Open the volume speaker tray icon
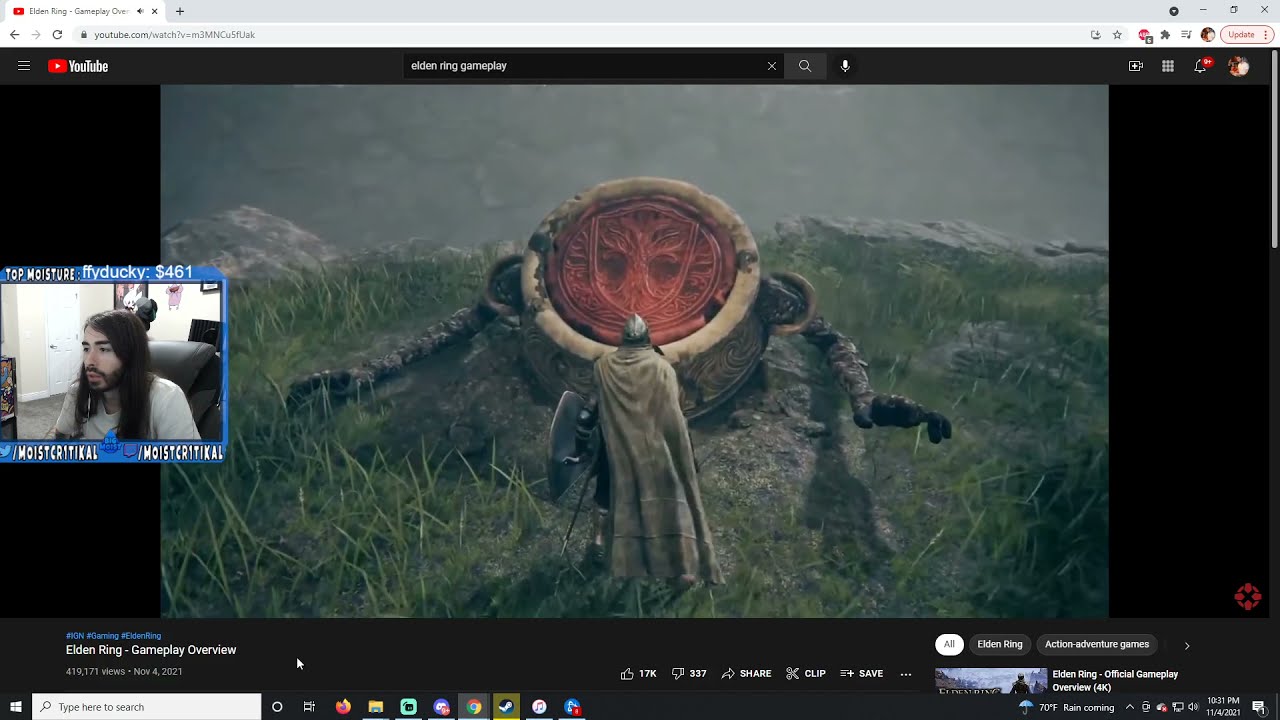 (1193, 707)
